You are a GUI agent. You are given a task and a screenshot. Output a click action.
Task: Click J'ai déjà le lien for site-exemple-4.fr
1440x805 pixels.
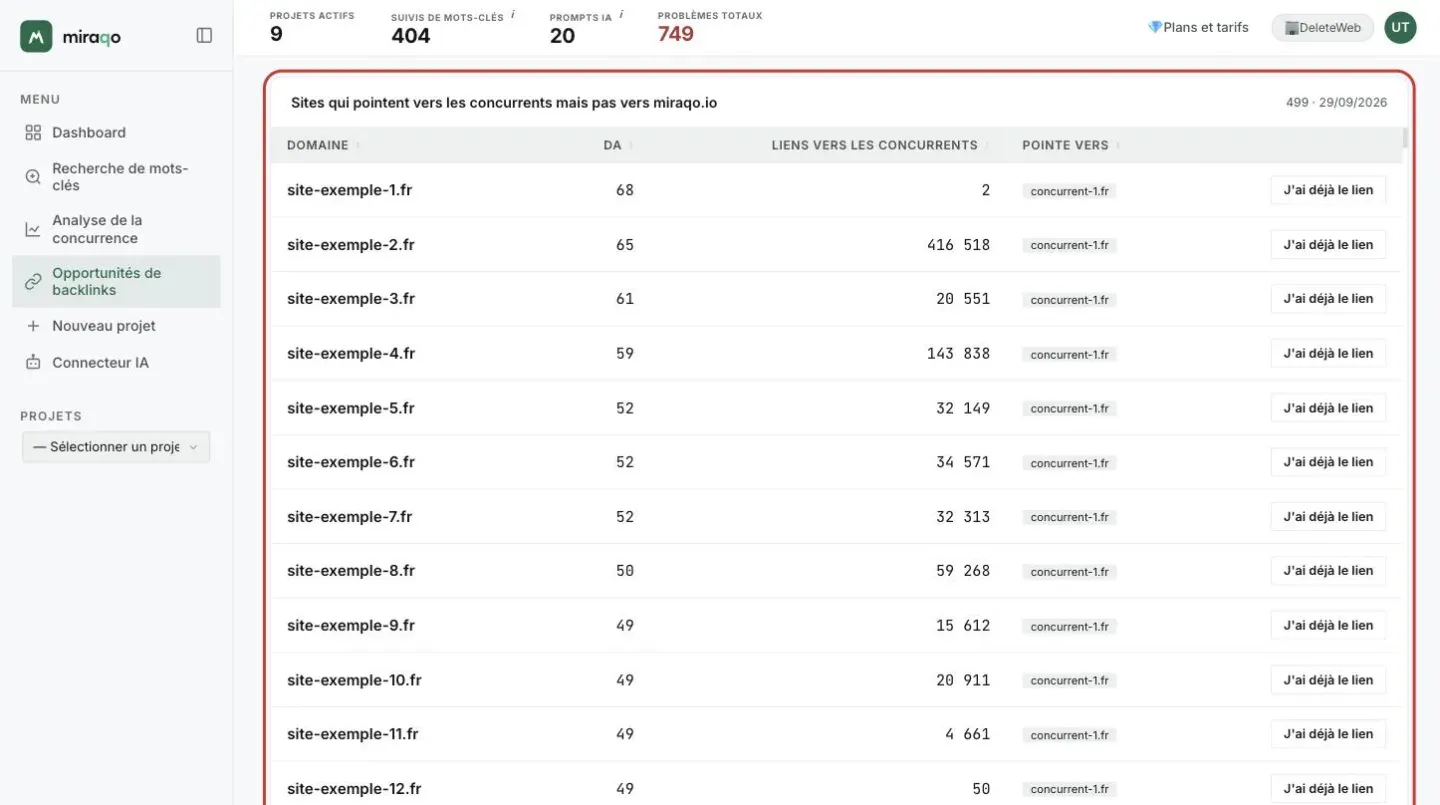[x=1328, y=353]
